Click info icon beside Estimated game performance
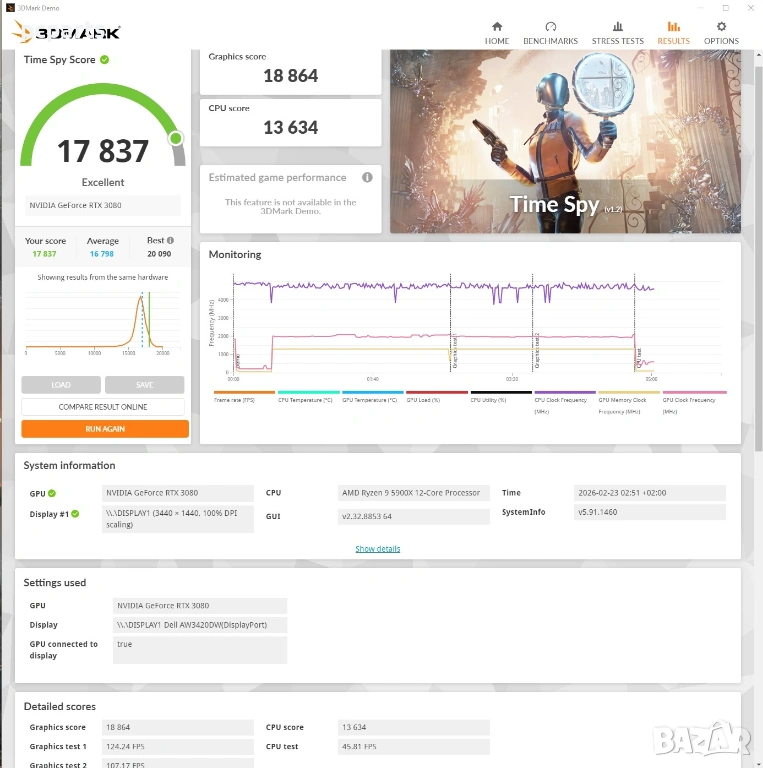 tap(367, 177)
